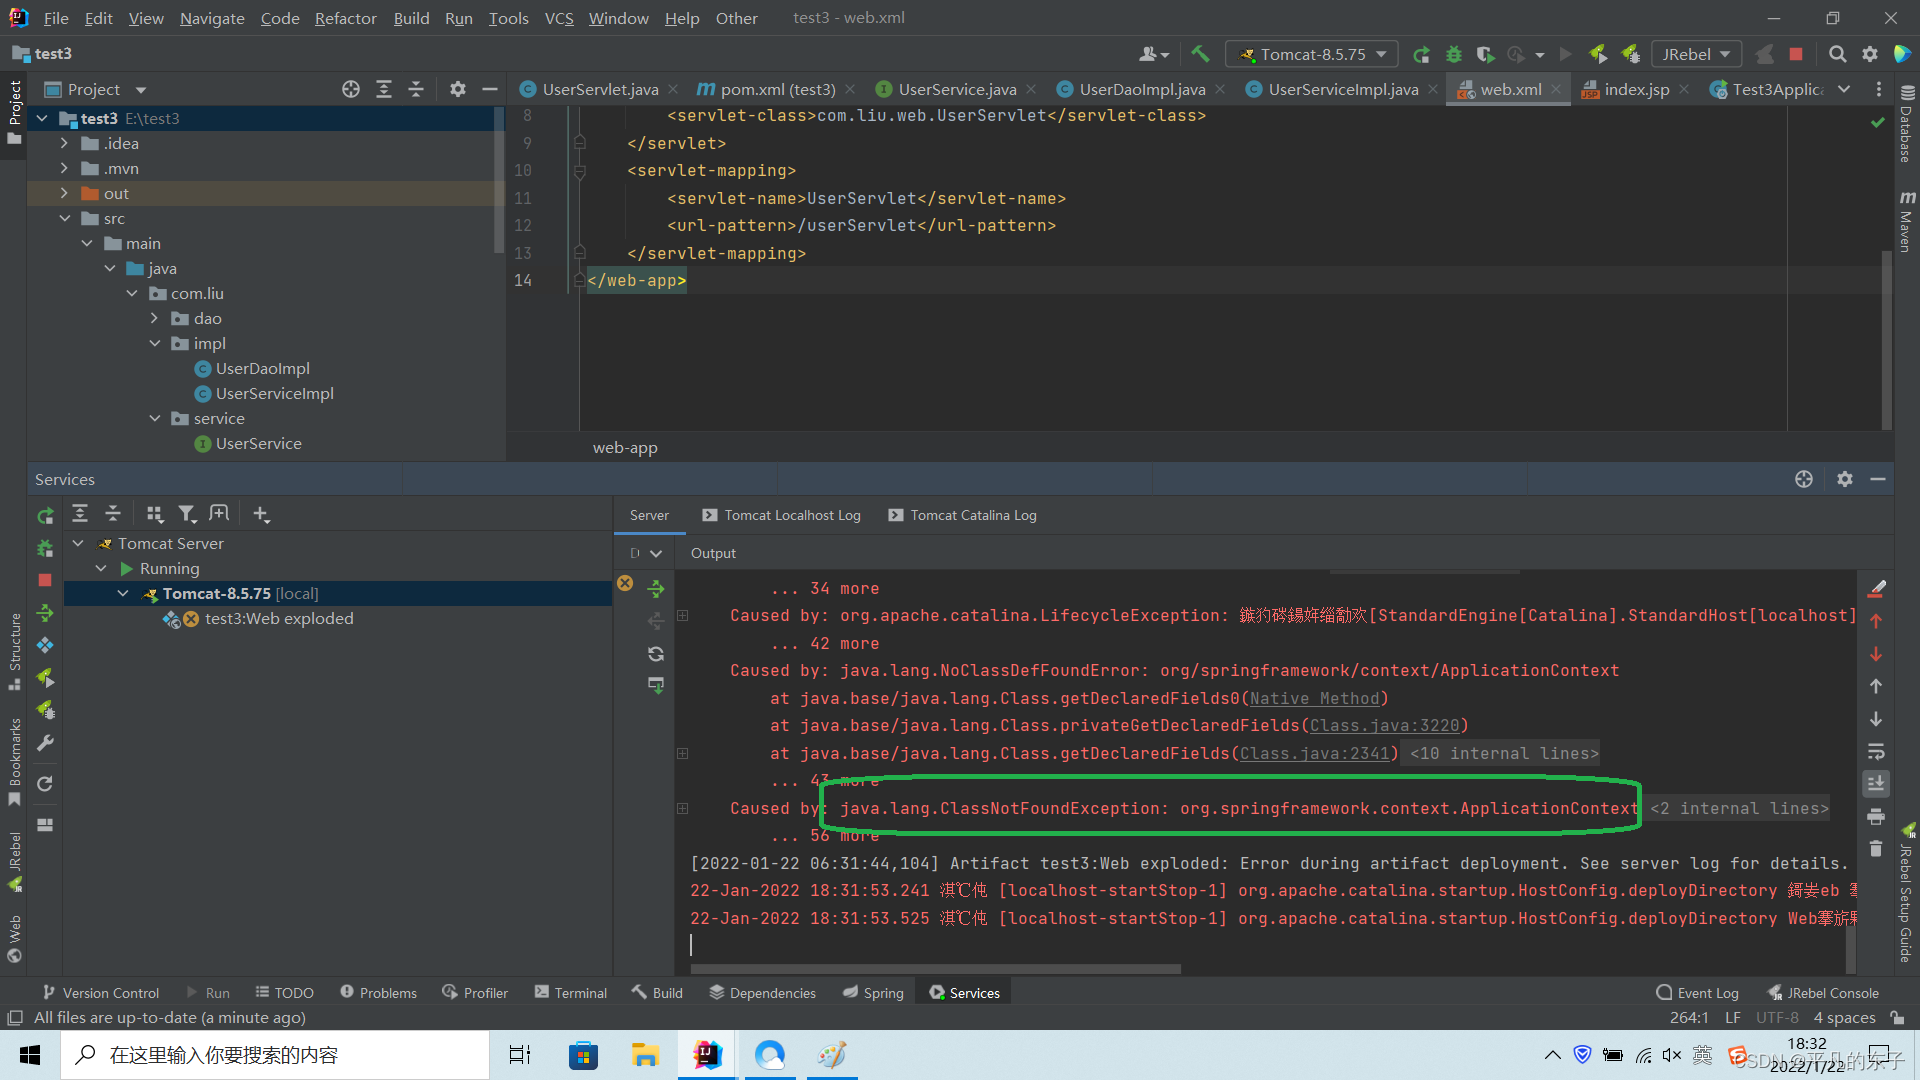Viewport: 1920px width, 1080px height.
Task: Select UserService interface in project tree
Action: tap(258, 443)
